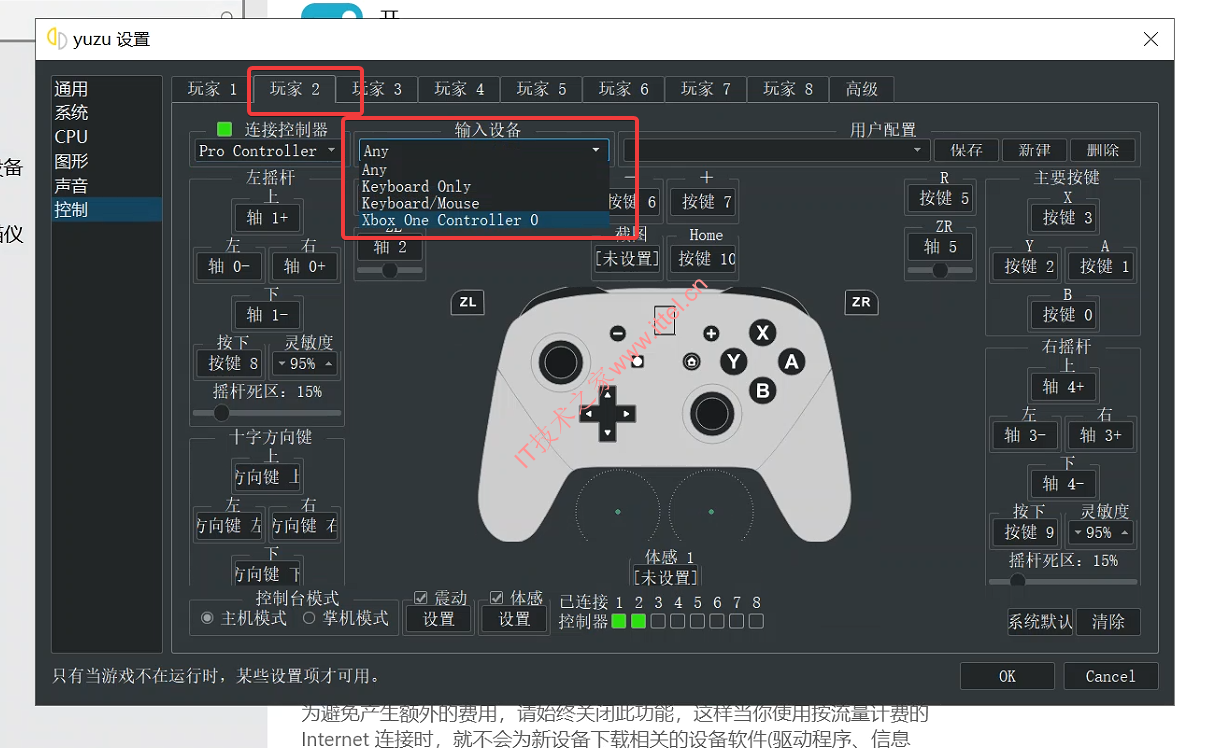Viewport: 1222px width, 748px height.
Task: Confirm settings with the OK button
Action: click(1007, 676)
